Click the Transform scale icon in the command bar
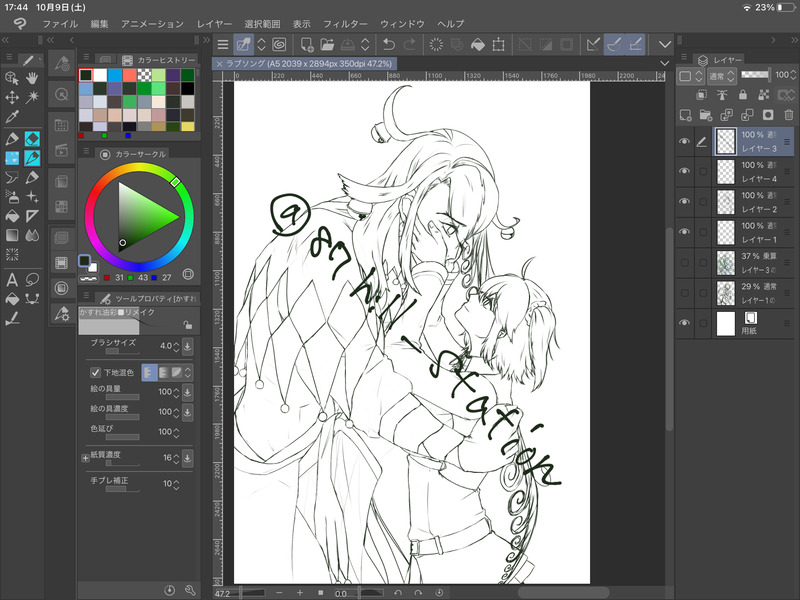Screen dimensions: 800x600 pyautogui.click(x=498, y=45)
